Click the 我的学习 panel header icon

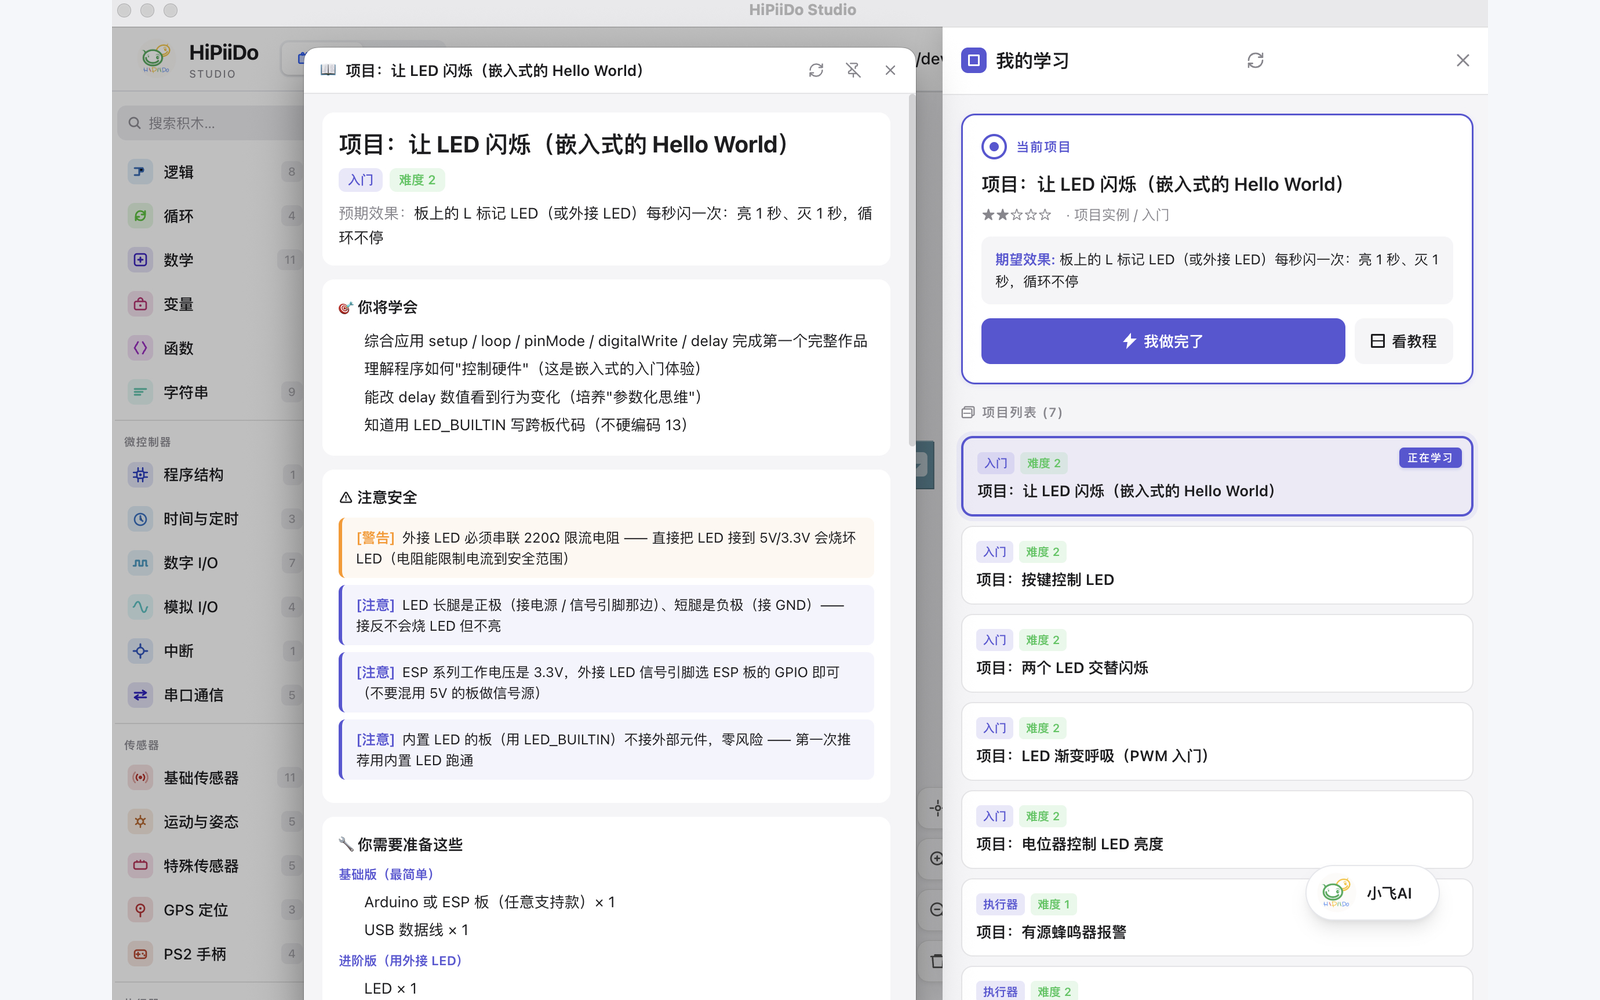974,60
